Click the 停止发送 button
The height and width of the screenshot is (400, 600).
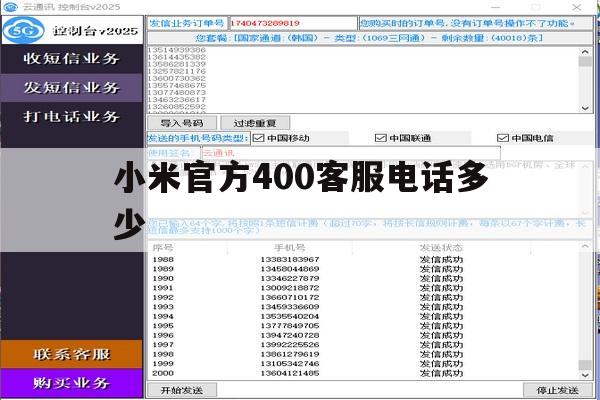point(558,390)
